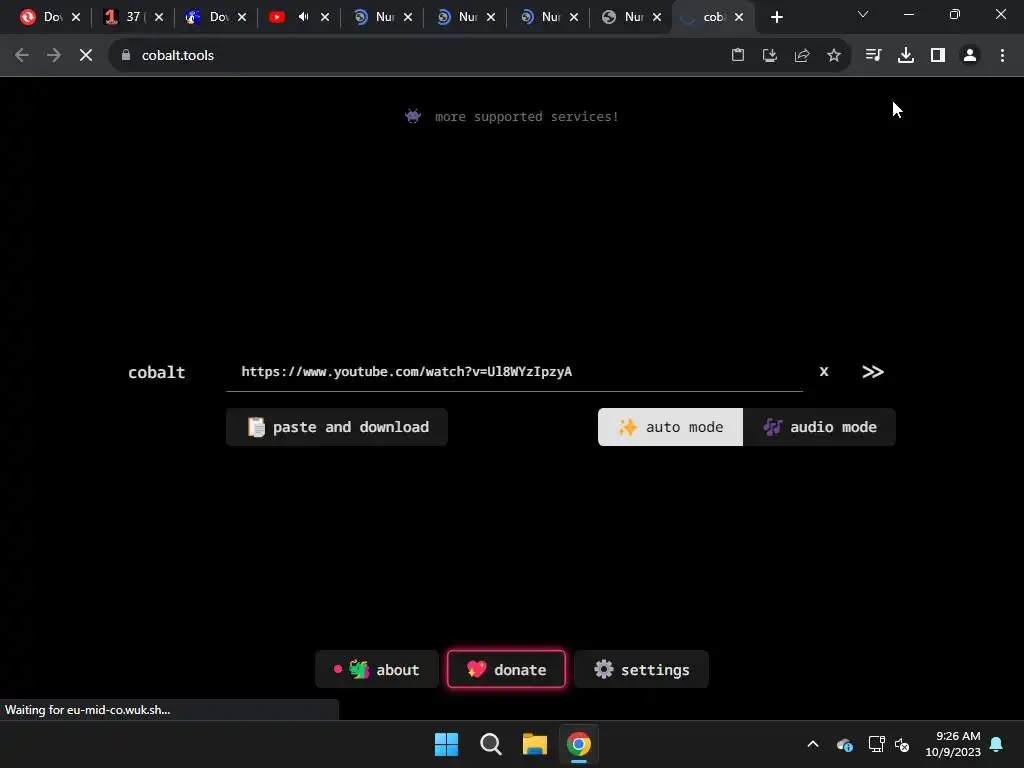The image size is (1024, 768).
Task: Click the cobalt logo text
Action: tap(157, 372)
